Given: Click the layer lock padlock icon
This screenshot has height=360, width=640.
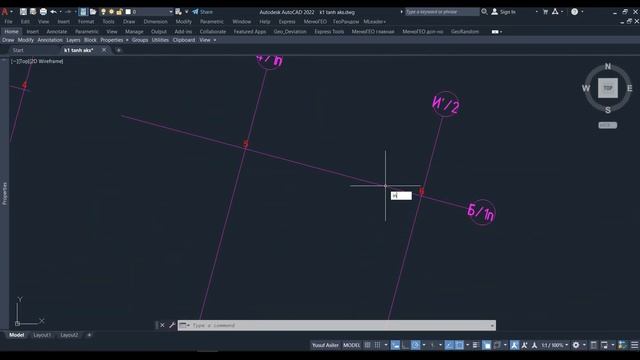Looking at the screenshot, I should [119, 12].
